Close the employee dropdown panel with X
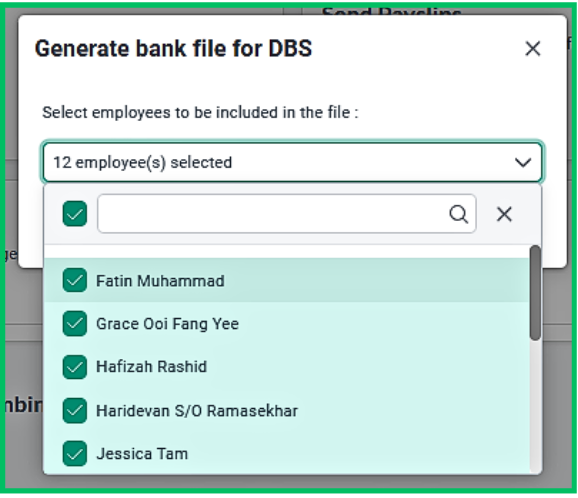The image size is (578, 498). coord(504,214)
